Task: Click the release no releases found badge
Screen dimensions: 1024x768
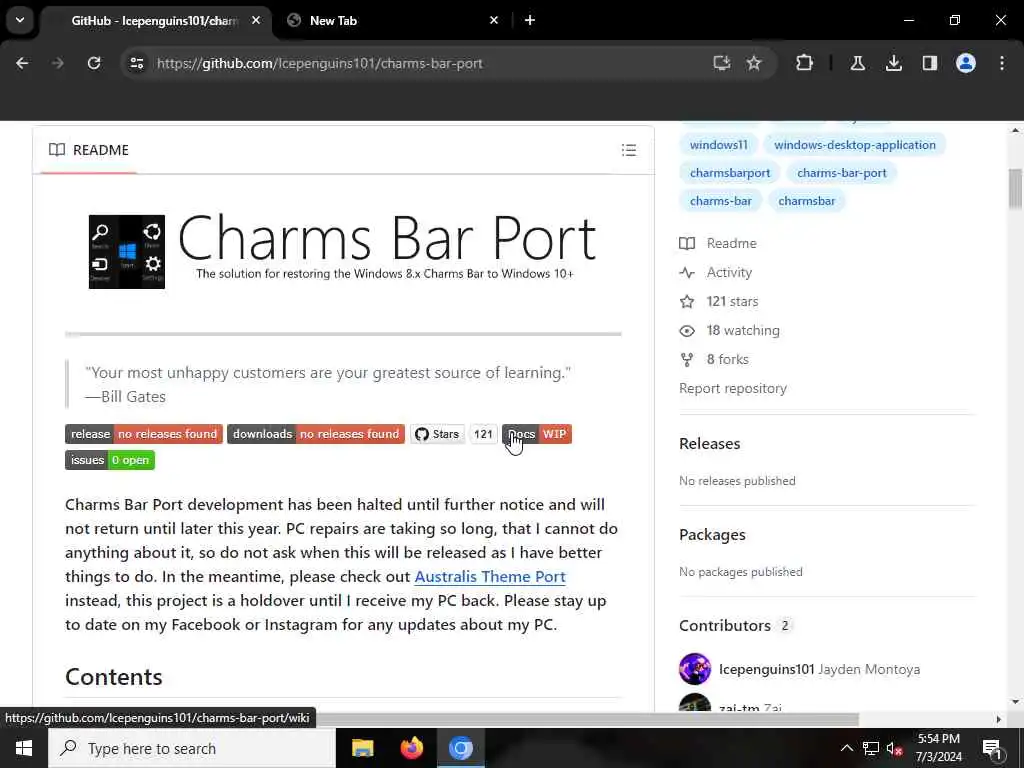Action: pos(144,434)
